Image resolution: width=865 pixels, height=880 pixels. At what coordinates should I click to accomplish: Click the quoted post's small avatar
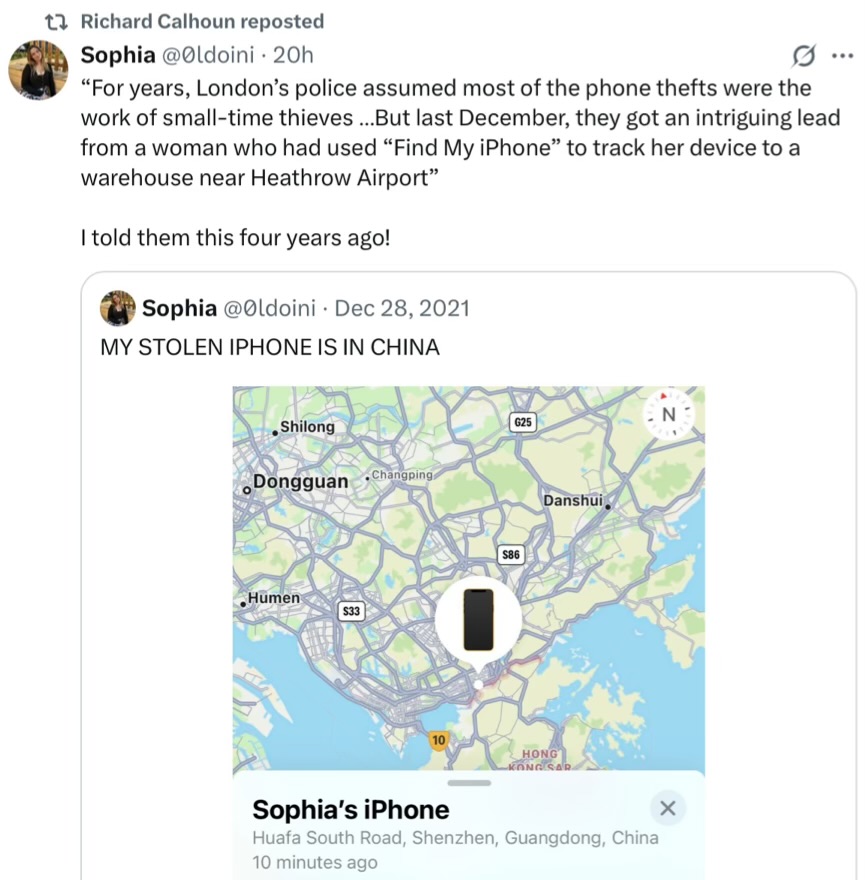click(x=118, y=308)
